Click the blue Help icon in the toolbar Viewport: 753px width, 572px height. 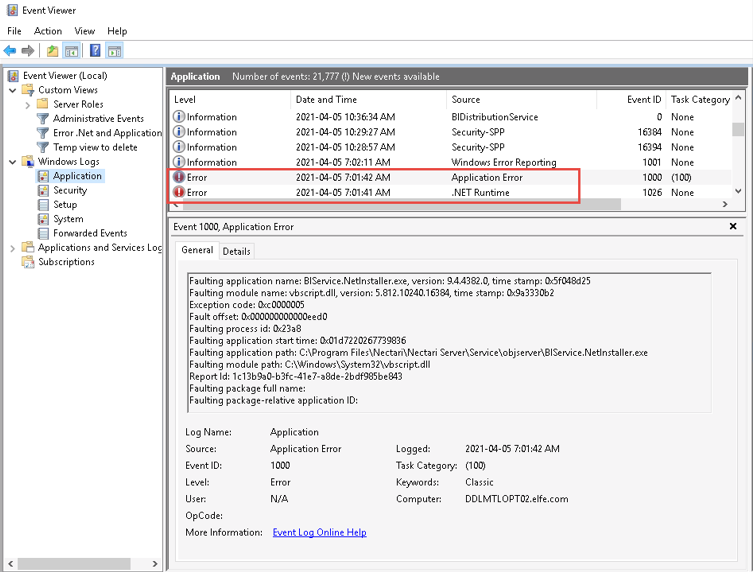click(x=95, y=51)
